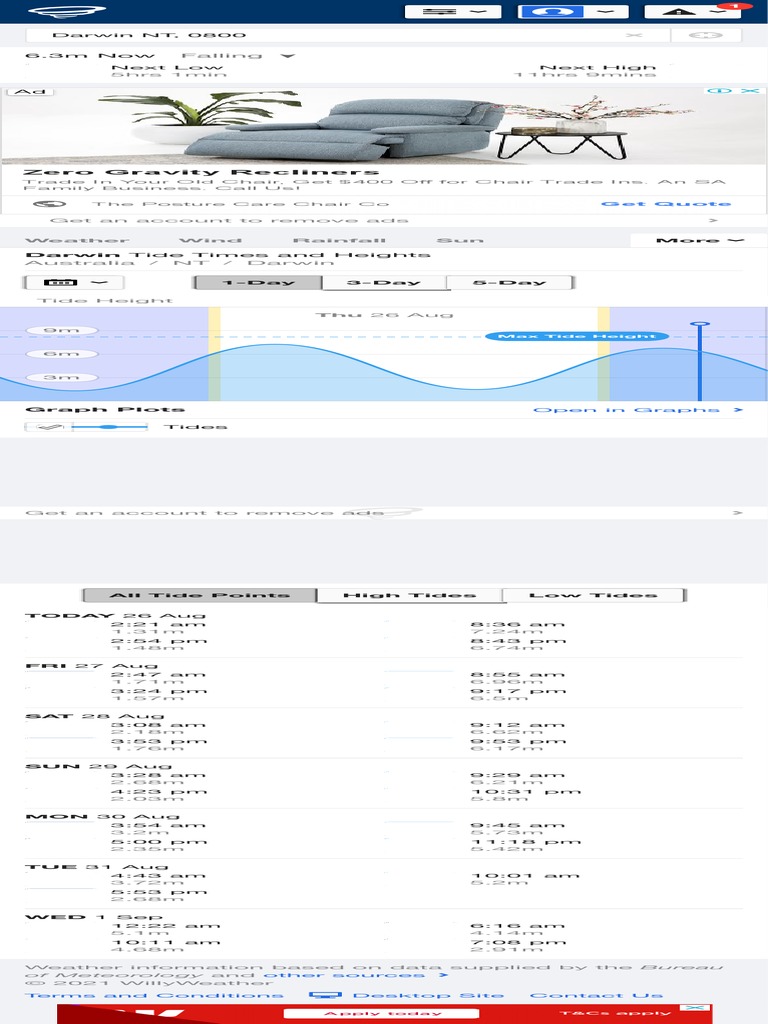768x1024 pixels.
Task: Select the Low Tides filter
Action: (x=593, y=595)
